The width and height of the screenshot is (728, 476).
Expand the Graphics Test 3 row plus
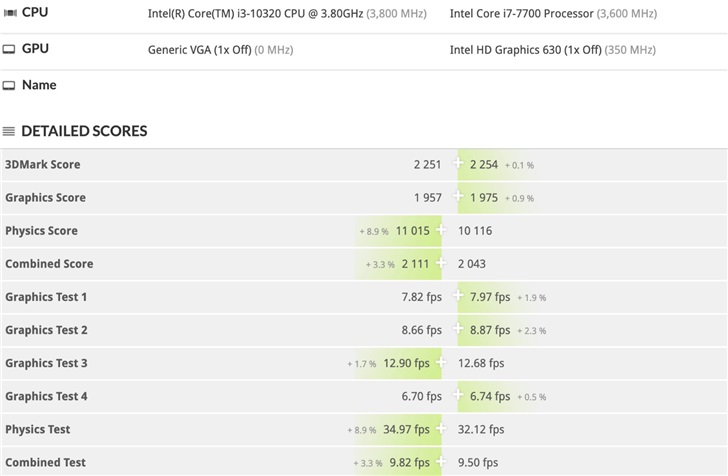tap(441, 363)
